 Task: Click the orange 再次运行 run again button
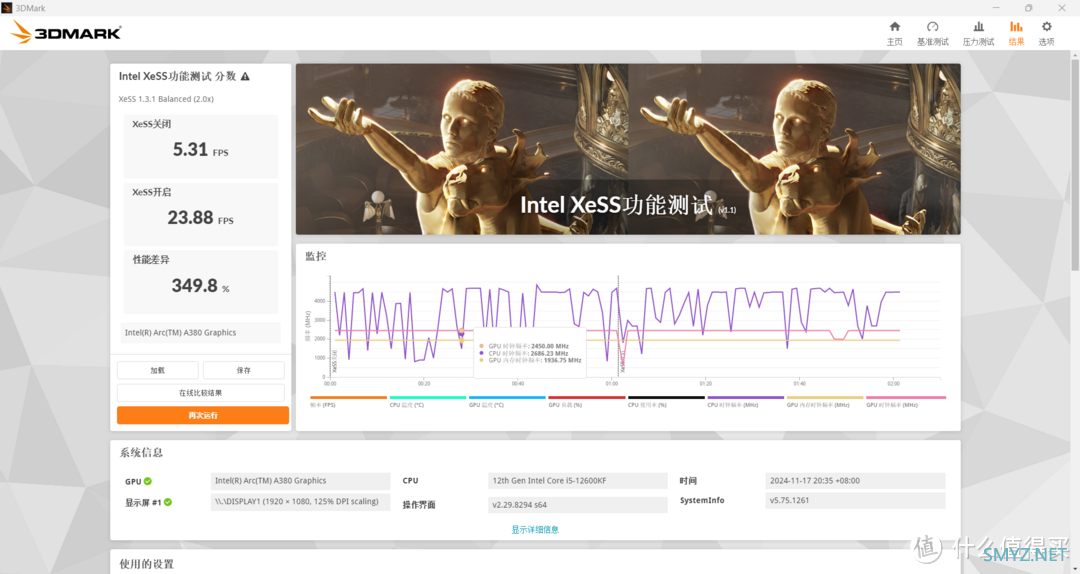point(202,416)
